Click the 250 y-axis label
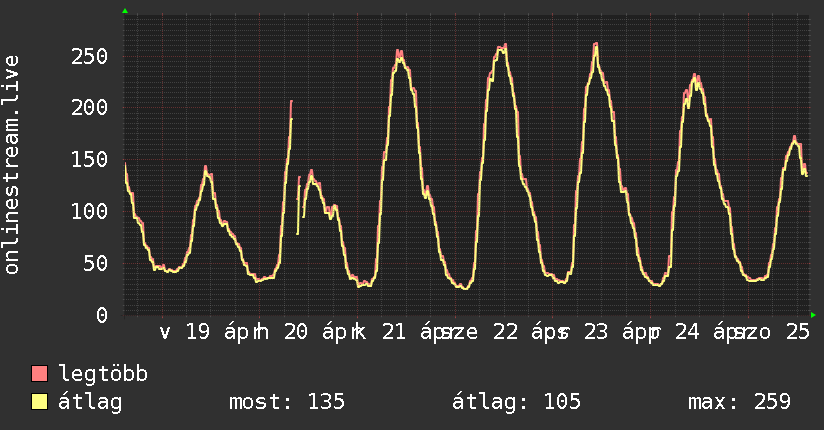Screen dimensions: 824x430 tap(89, 56)
